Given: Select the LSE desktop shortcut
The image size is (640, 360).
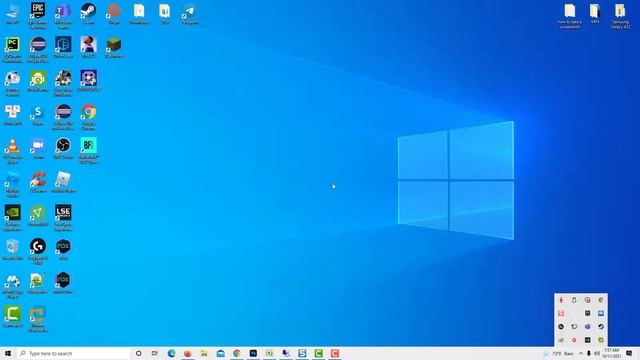Looking at the screenshot, I should [63, 218].
